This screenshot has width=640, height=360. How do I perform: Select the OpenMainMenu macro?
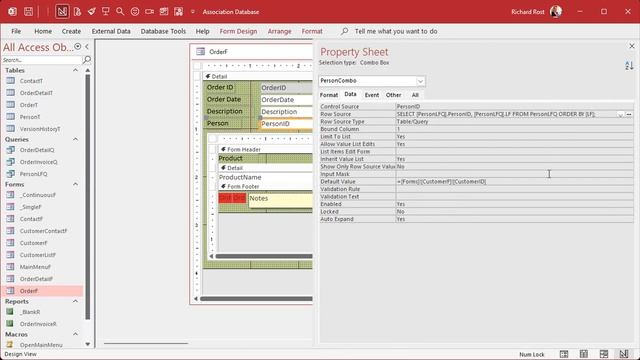tap(41, 345)
